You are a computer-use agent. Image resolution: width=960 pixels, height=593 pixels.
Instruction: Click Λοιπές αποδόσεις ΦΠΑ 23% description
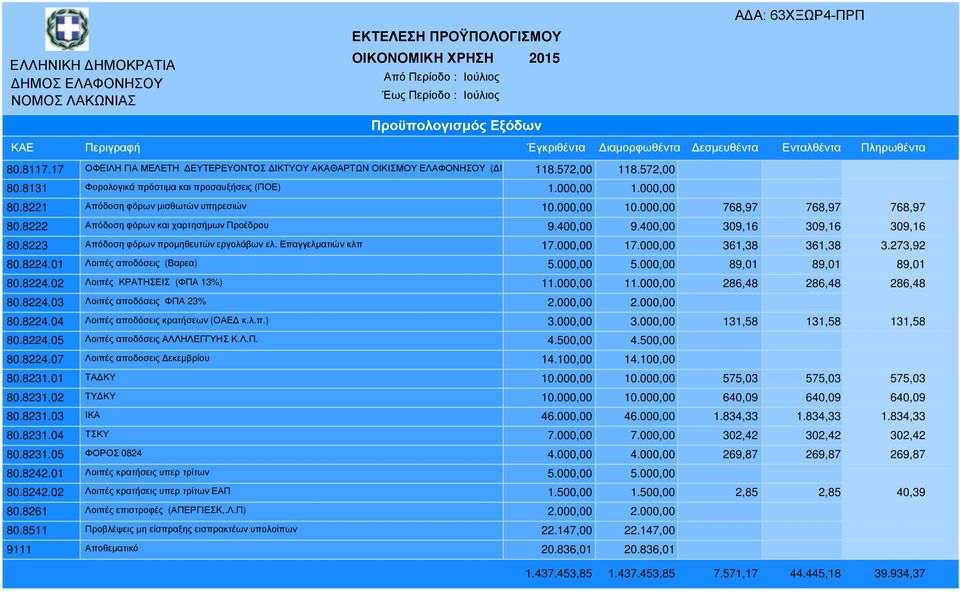tap(145, 301)
